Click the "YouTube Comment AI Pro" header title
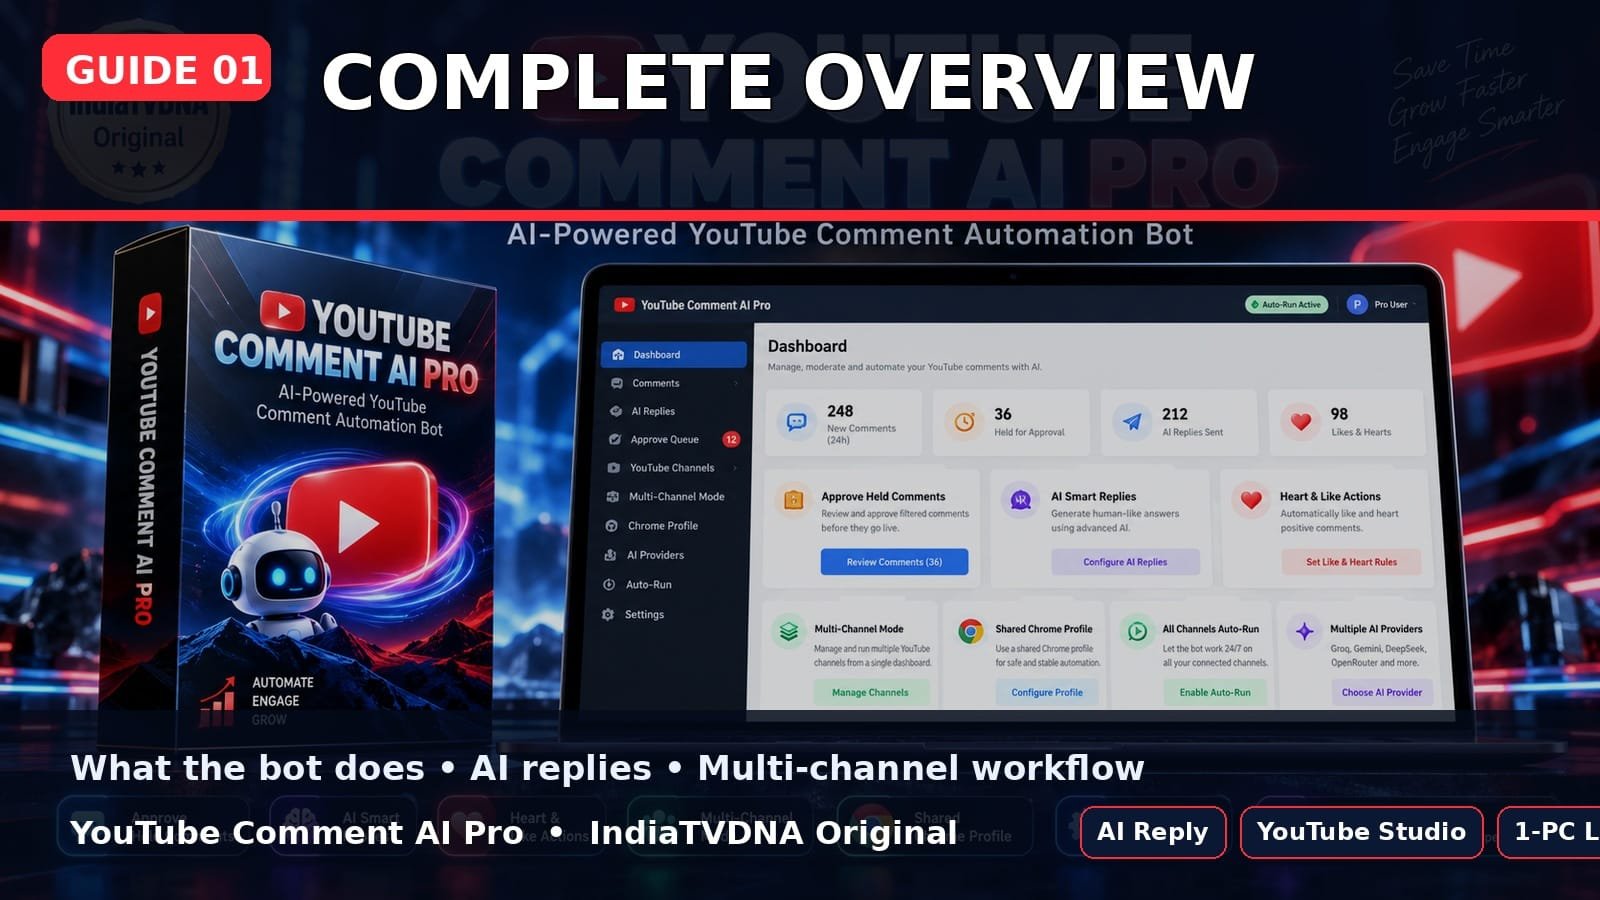Image resolution: width=1600 pixels, height=900 pixels. tap(705, 305)
